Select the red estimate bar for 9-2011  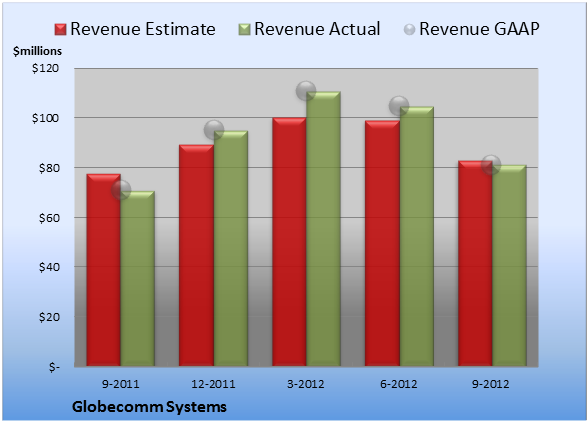[x=104, y=270]
